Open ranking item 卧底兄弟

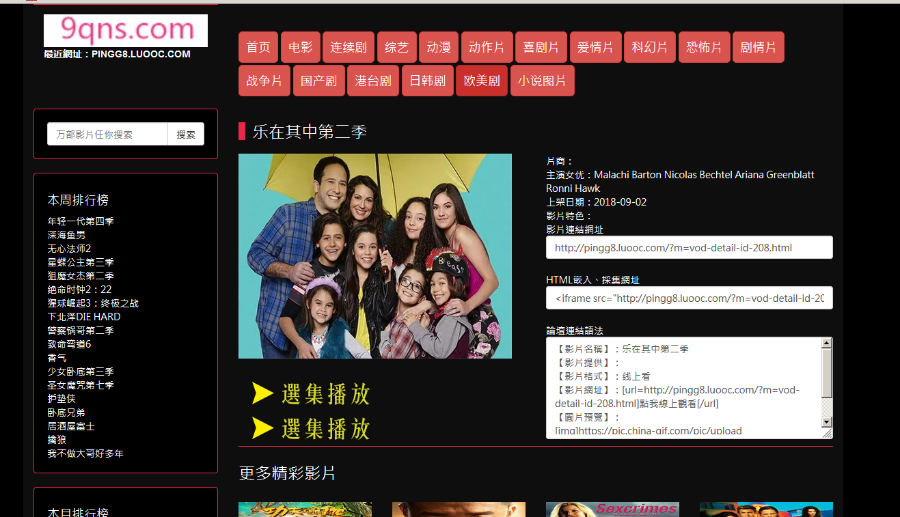tap(66, 413)
